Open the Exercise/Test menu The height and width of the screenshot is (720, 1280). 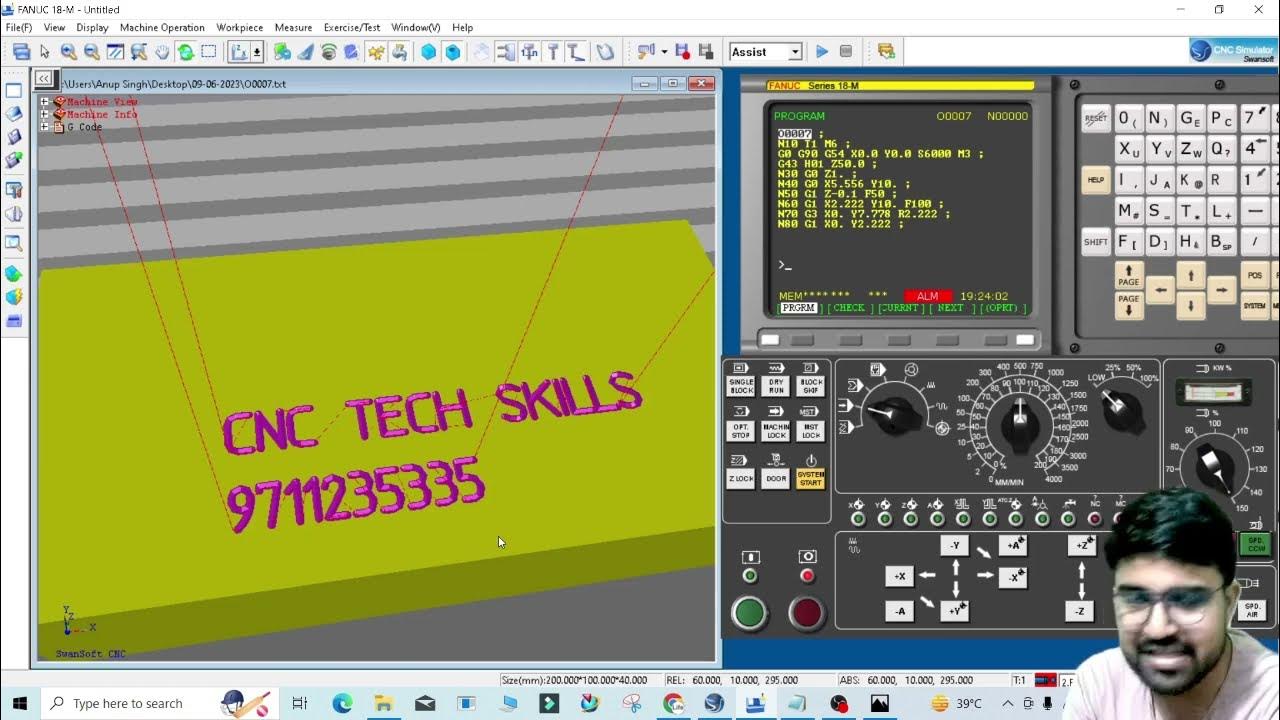pyautogui.click(x=352, y=27)
